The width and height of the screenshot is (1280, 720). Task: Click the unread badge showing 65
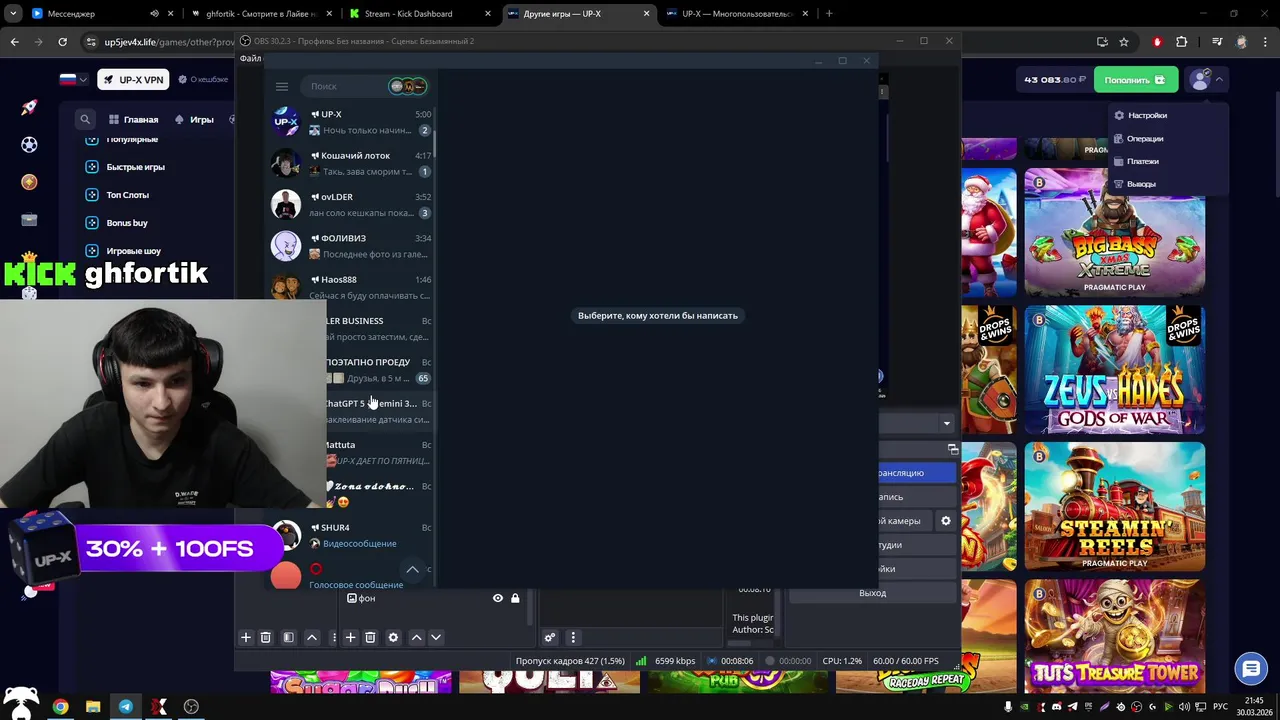[423, 378]
